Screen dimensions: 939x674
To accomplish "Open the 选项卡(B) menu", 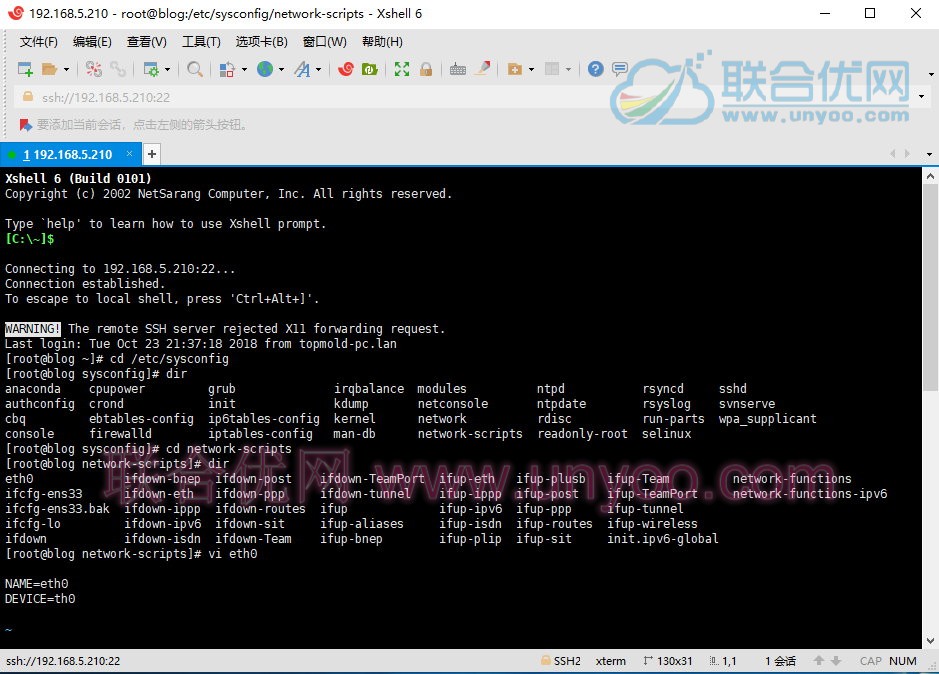I will click(x=262, y=42).
